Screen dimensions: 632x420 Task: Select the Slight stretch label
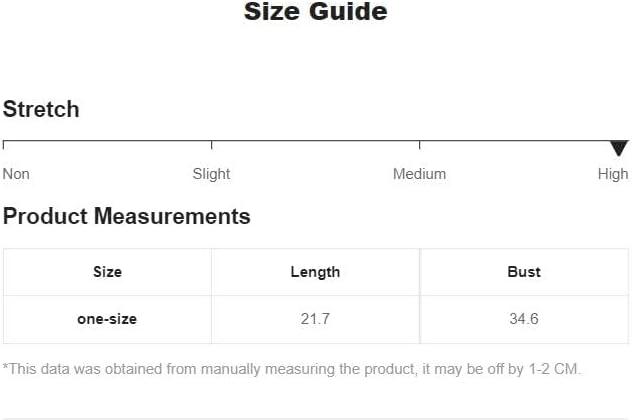211,174
